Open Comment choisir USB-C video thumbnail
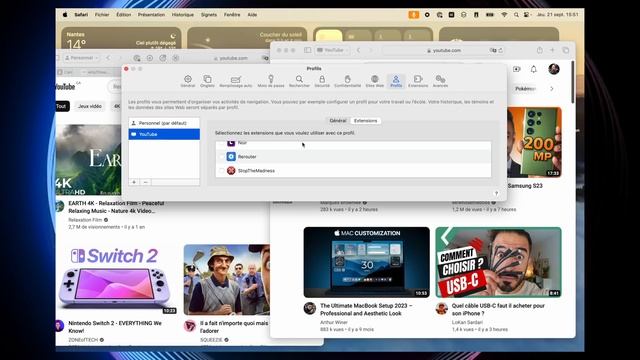This screenshot has height=360, width=640. (498, 262)
